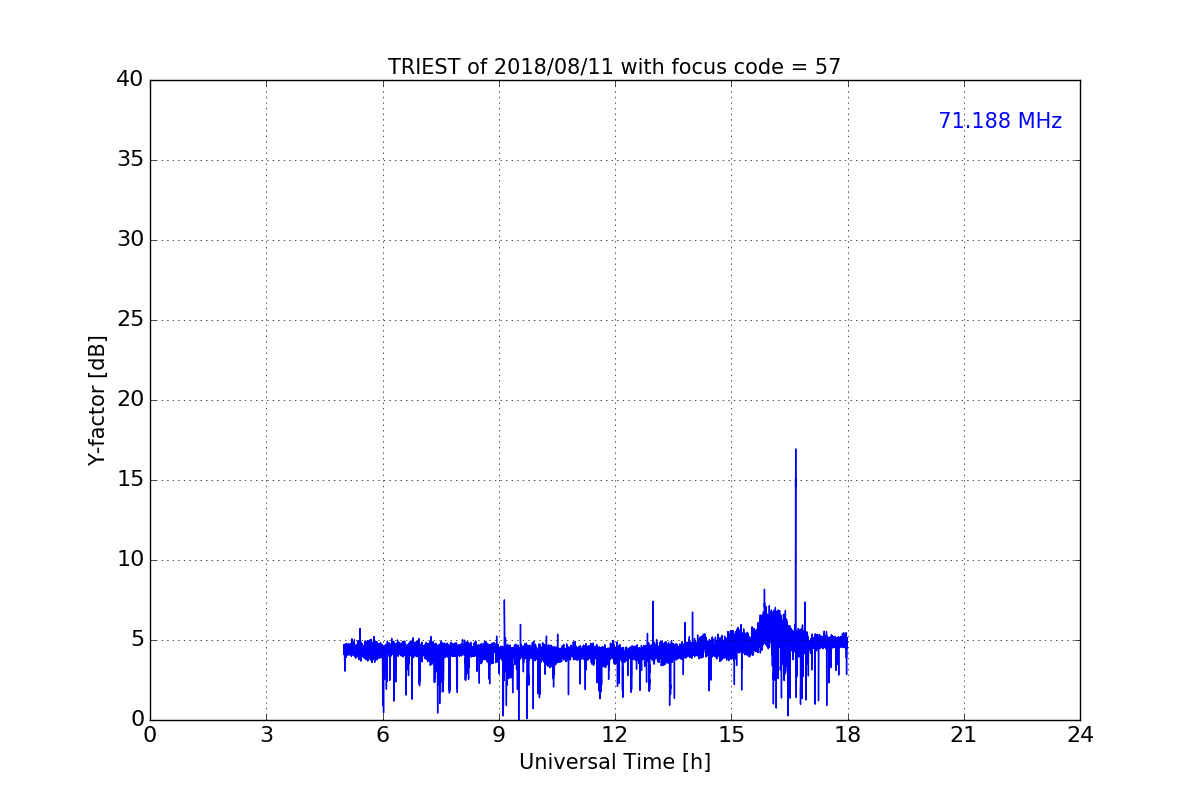Image resolution: width=1200 pixels, height=800 pixels.
Task: Click the y-axis tick label 10
Action: [130, 560]
